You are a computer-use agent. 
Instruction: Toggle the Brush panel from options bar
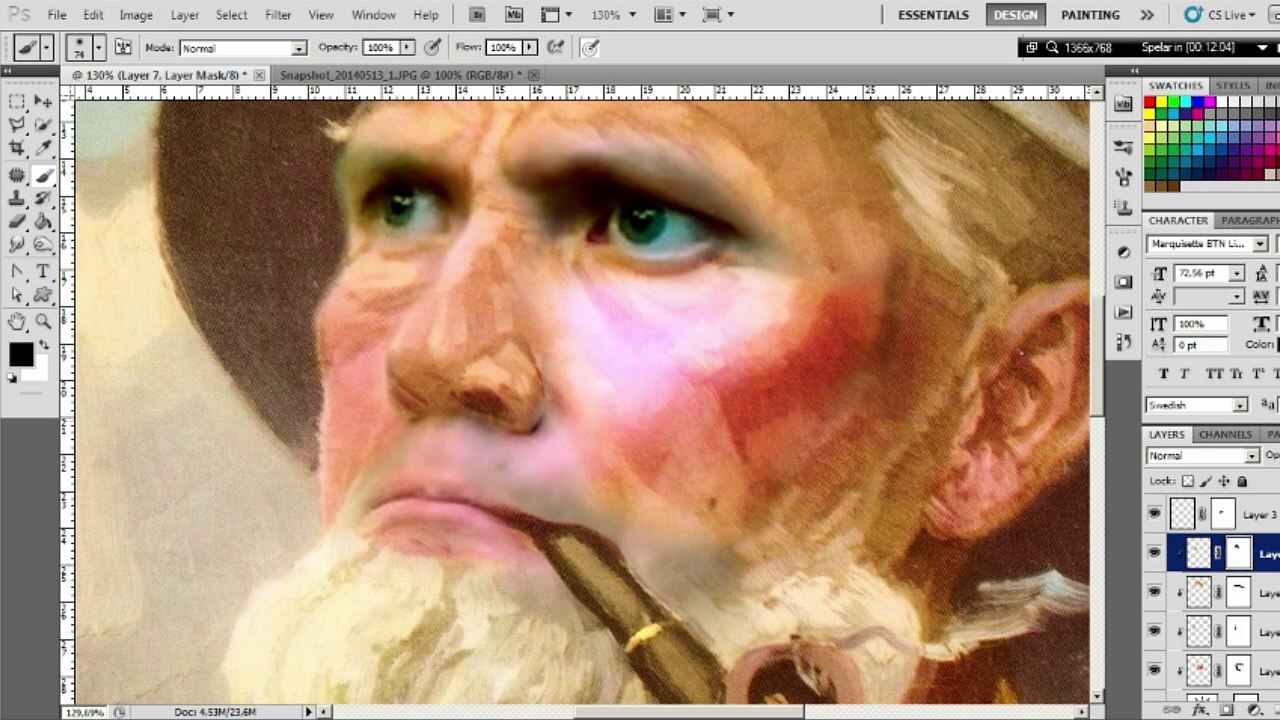pos(124,47)
